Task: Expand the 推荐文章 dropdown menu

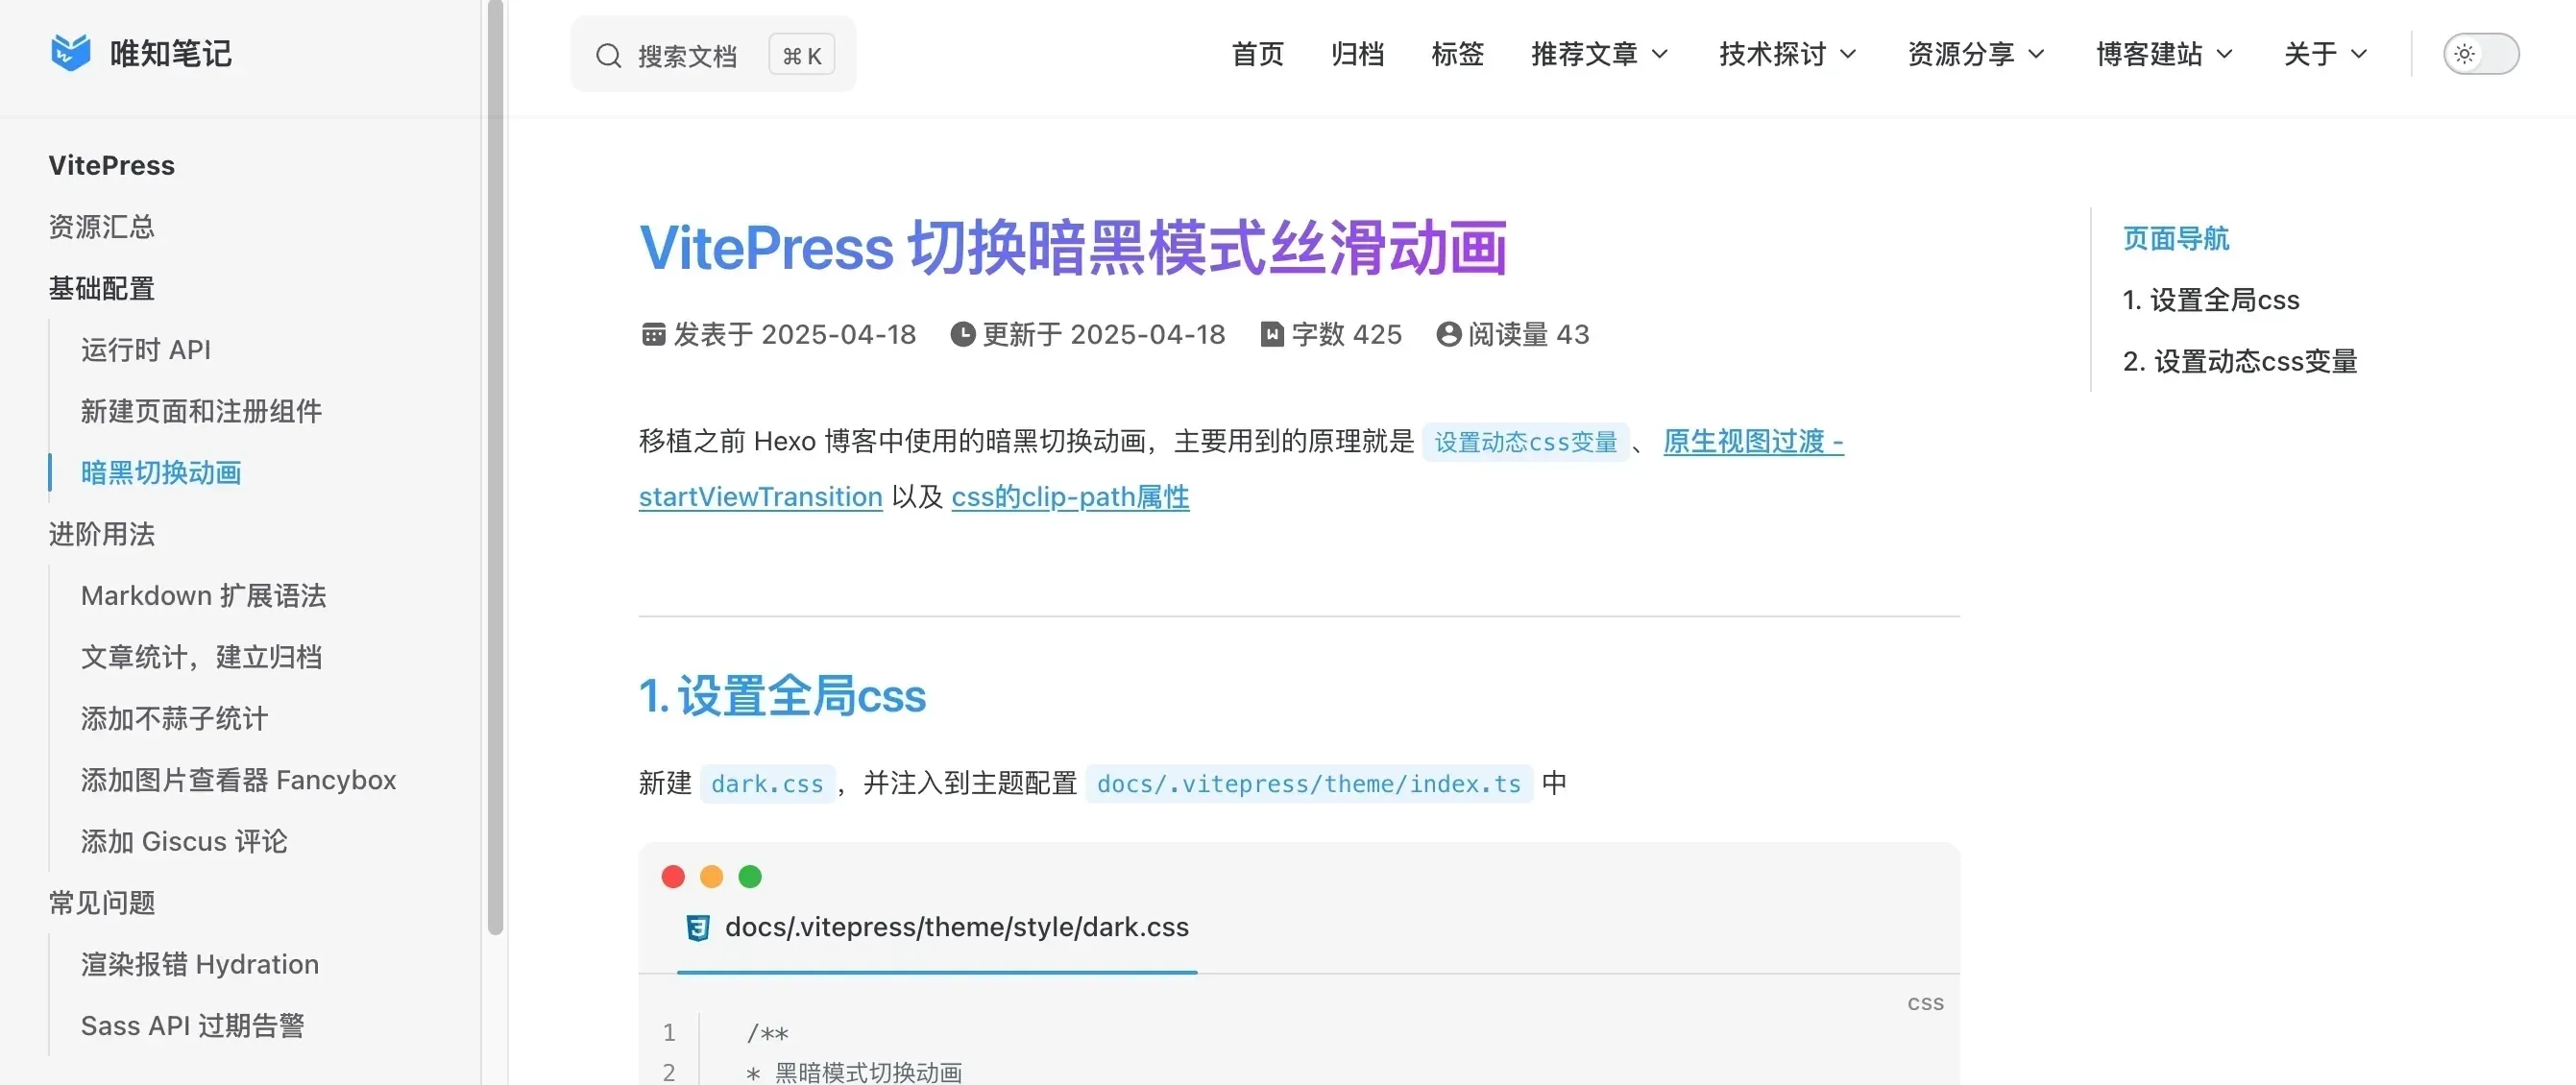Action: click(1599, 54)
